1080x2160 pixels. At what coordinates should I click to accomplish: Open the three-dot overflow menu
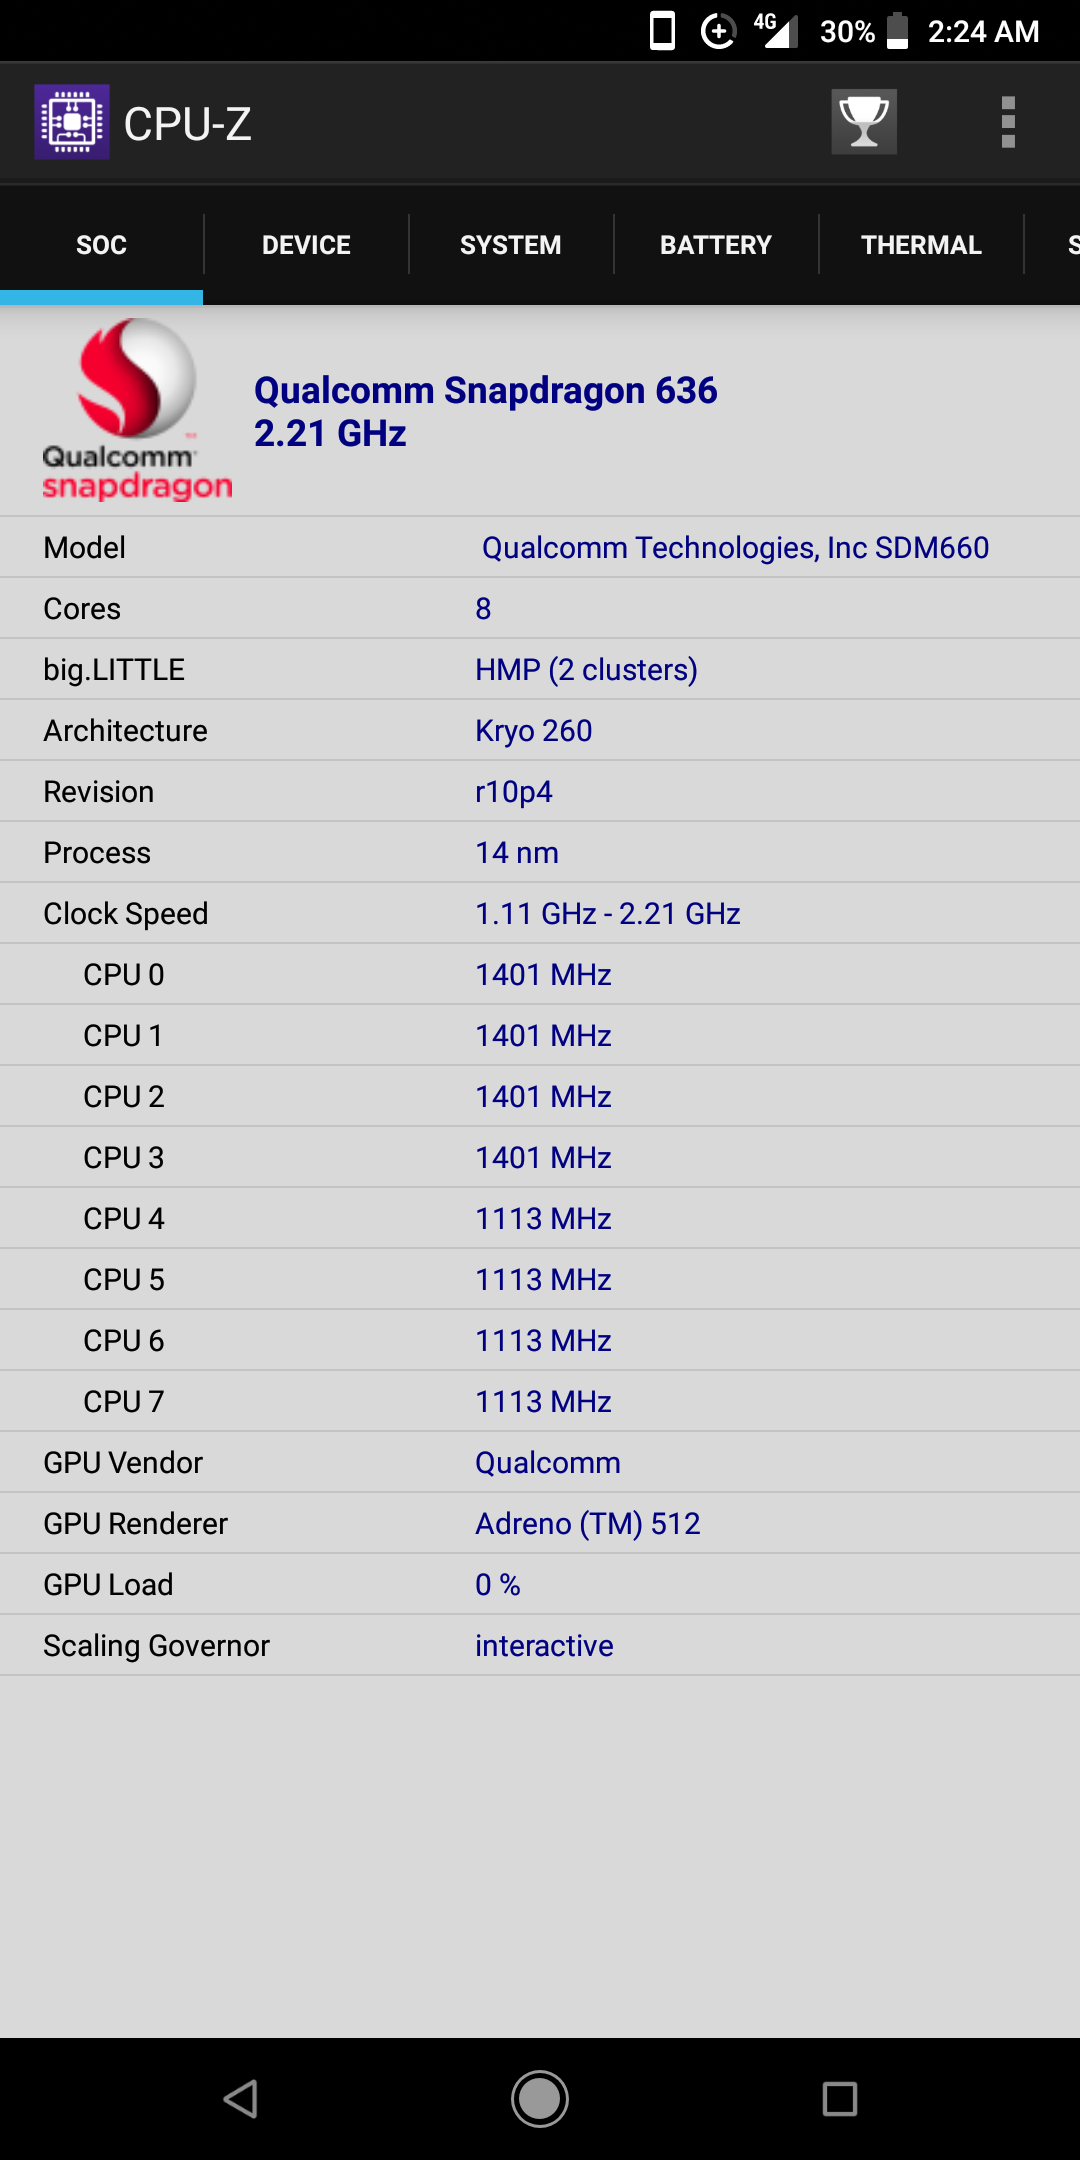(1008, 122)
